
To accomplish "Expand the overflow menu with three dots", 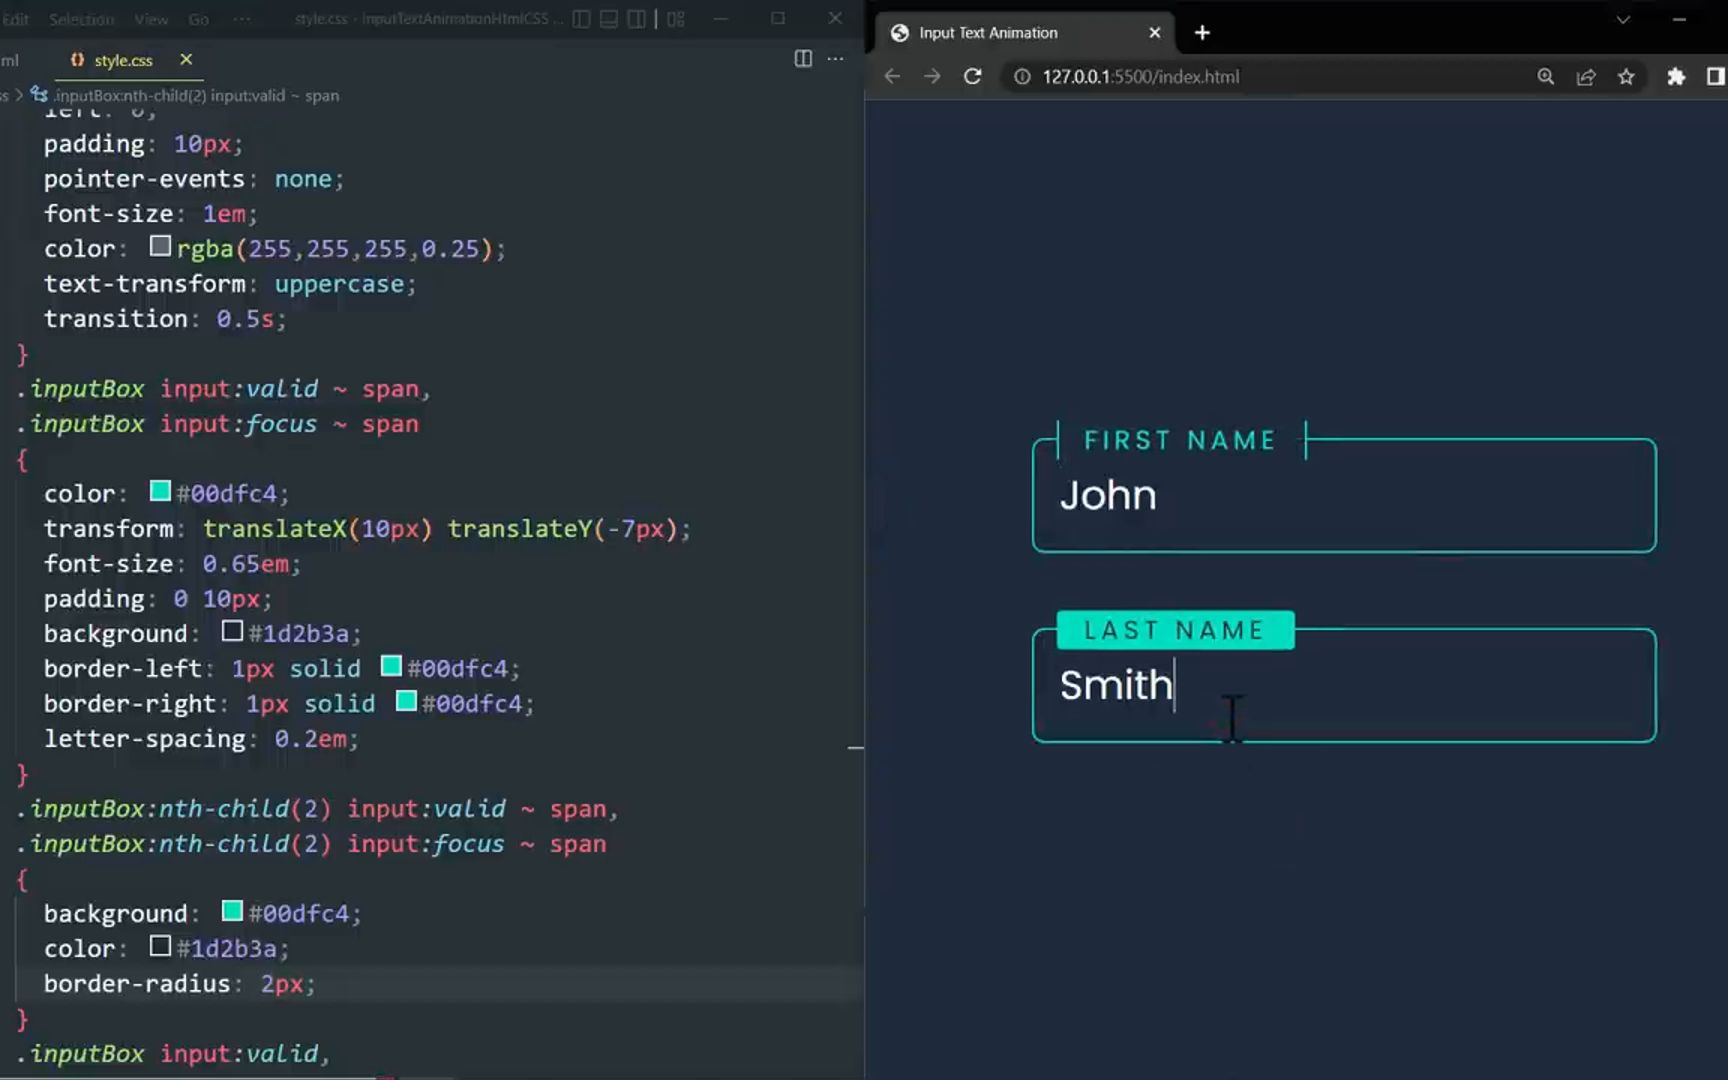I will point(242,19).
